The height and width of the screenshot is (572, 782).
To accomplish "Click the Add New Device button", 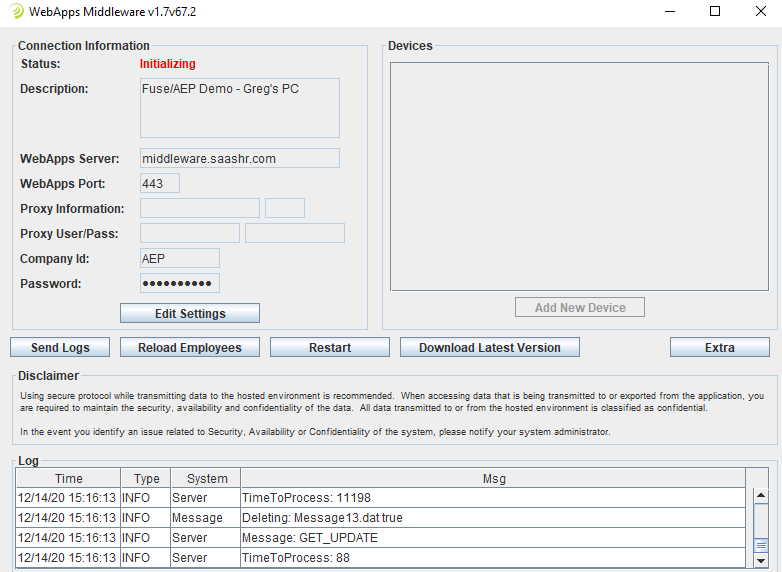I will [x=580, y=308].
